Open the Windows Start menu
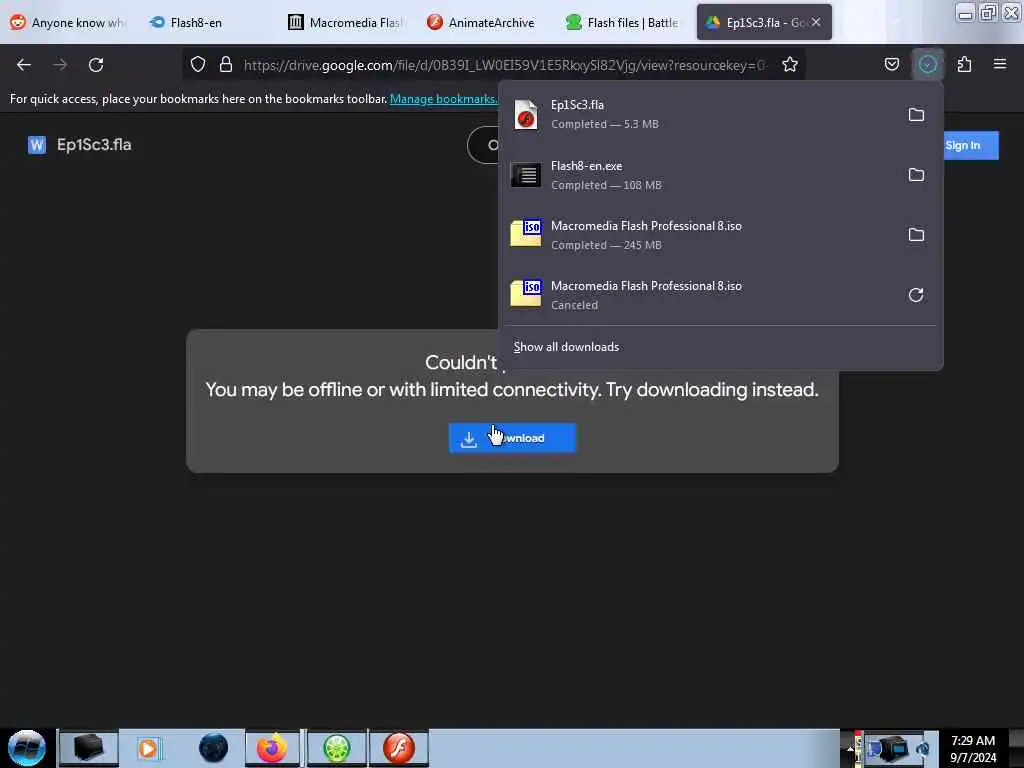Screen dimensions: 1024x768 pyautogui.click(x=26, y=748)
